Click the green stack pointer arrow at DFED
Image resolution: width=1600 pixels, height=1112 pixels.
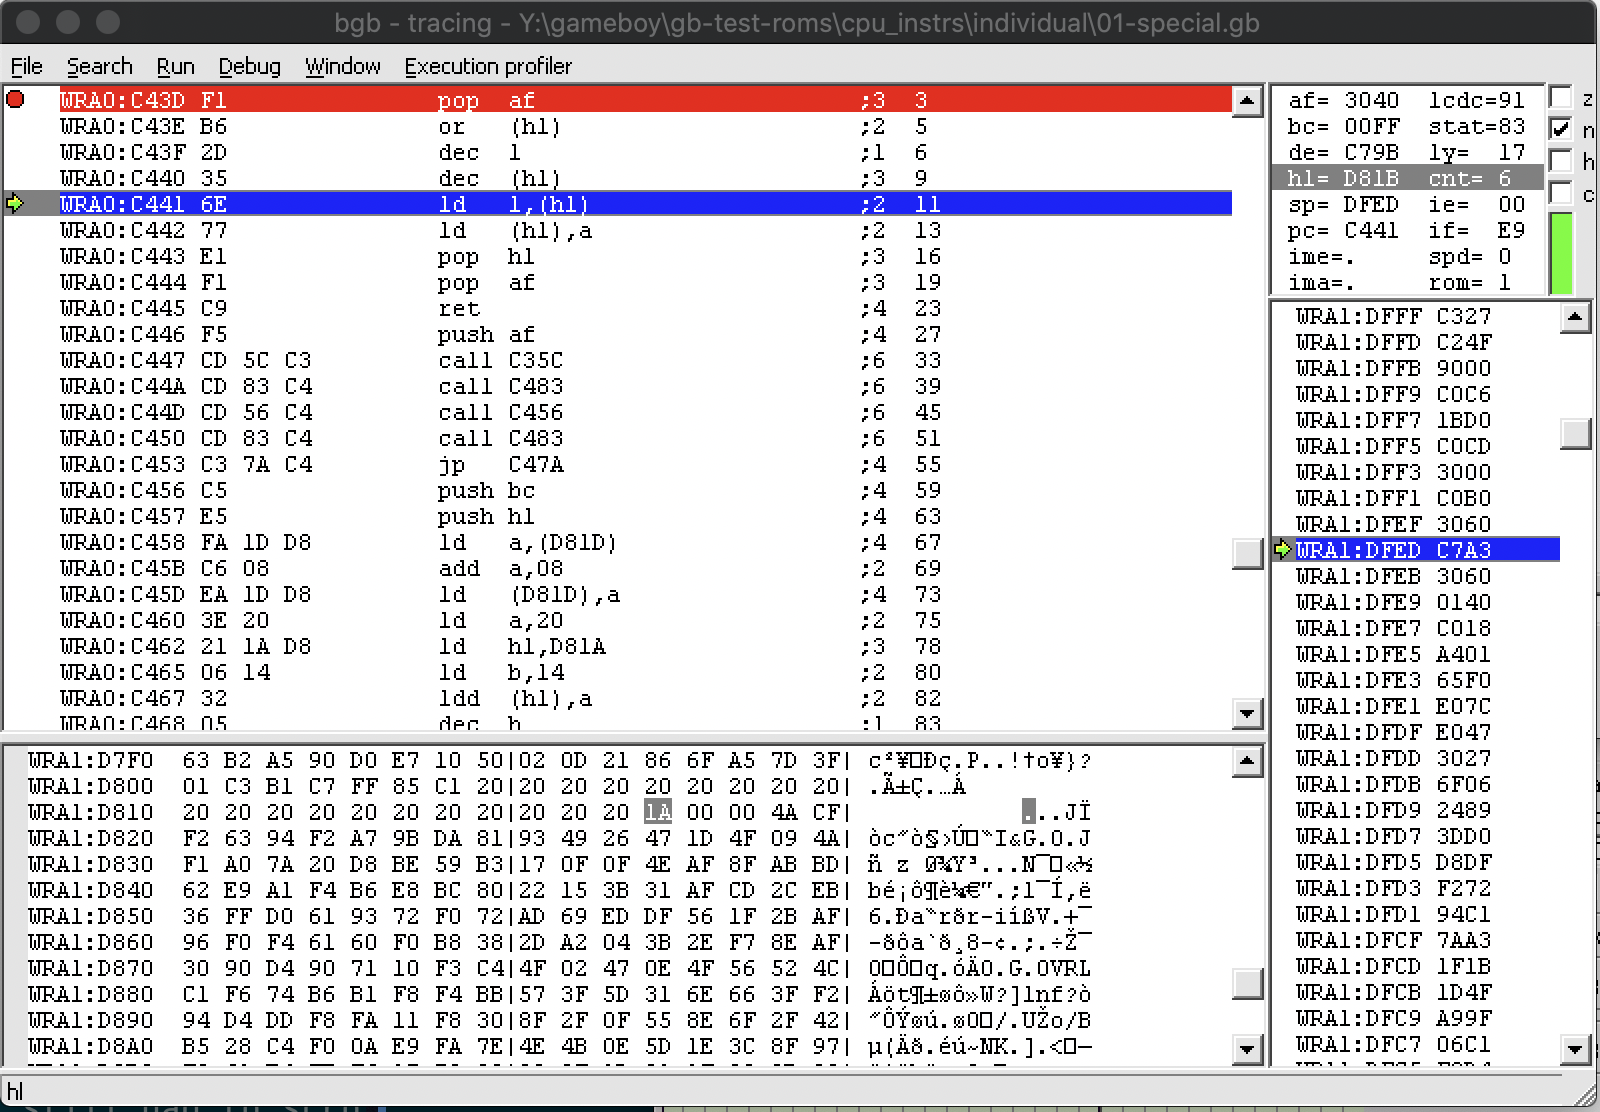[1284, 549]
